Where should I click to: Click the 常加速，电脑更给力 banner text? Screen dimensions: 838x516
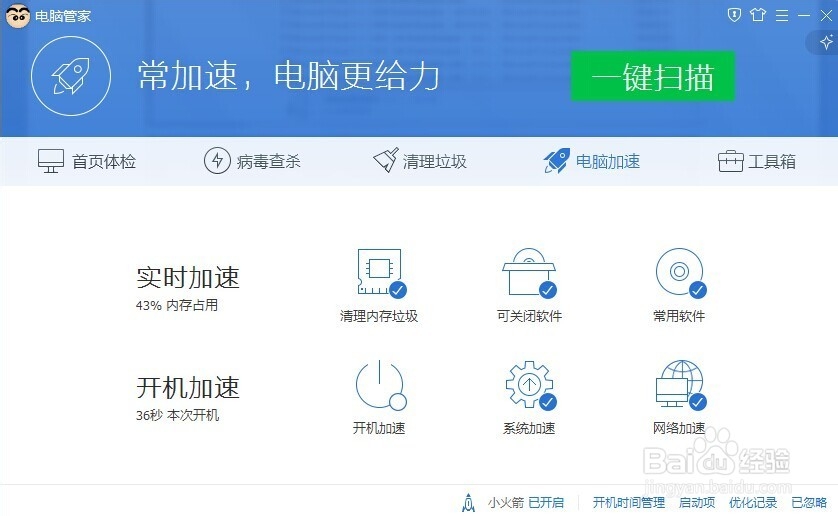(289, 75)
